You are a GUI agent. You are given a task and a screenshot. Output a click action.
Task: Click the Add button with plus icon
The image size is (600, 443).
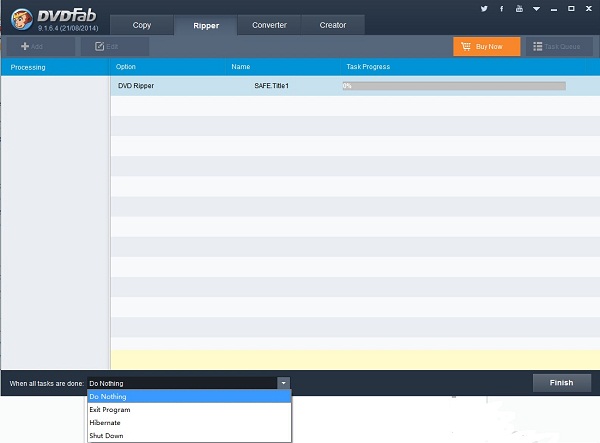[41, 47]
